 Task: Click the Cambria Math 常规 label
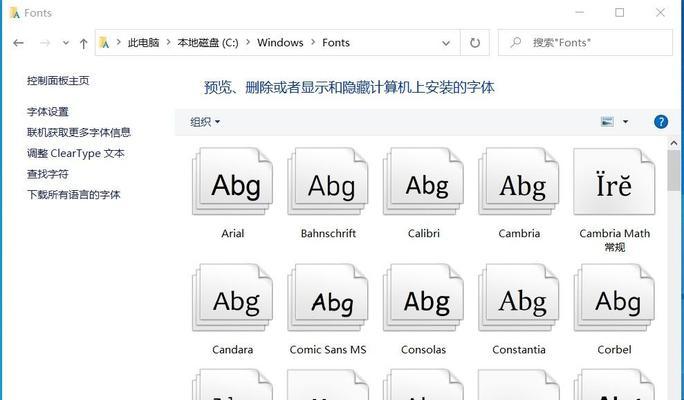point(615,240)
